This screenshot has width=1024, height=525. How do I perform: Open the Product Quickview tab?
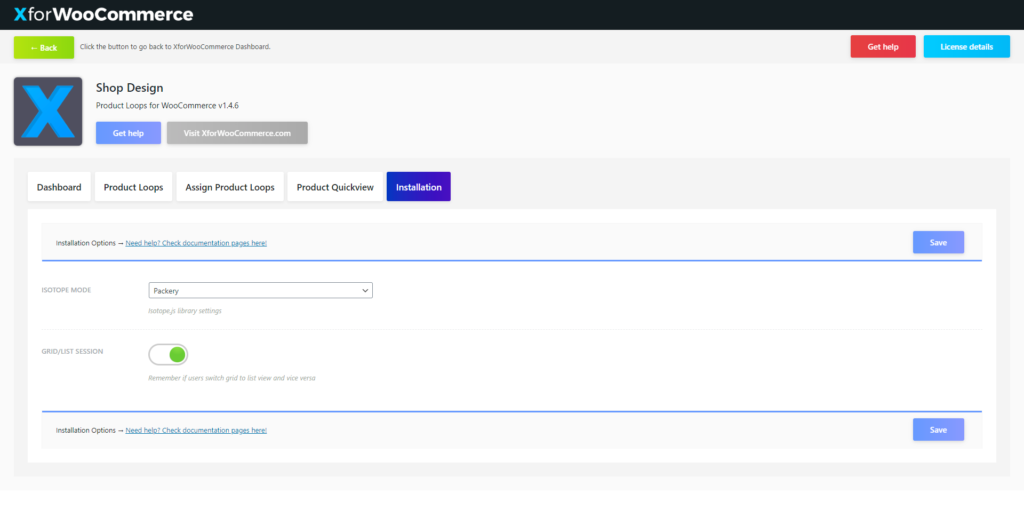pos(335,187)
